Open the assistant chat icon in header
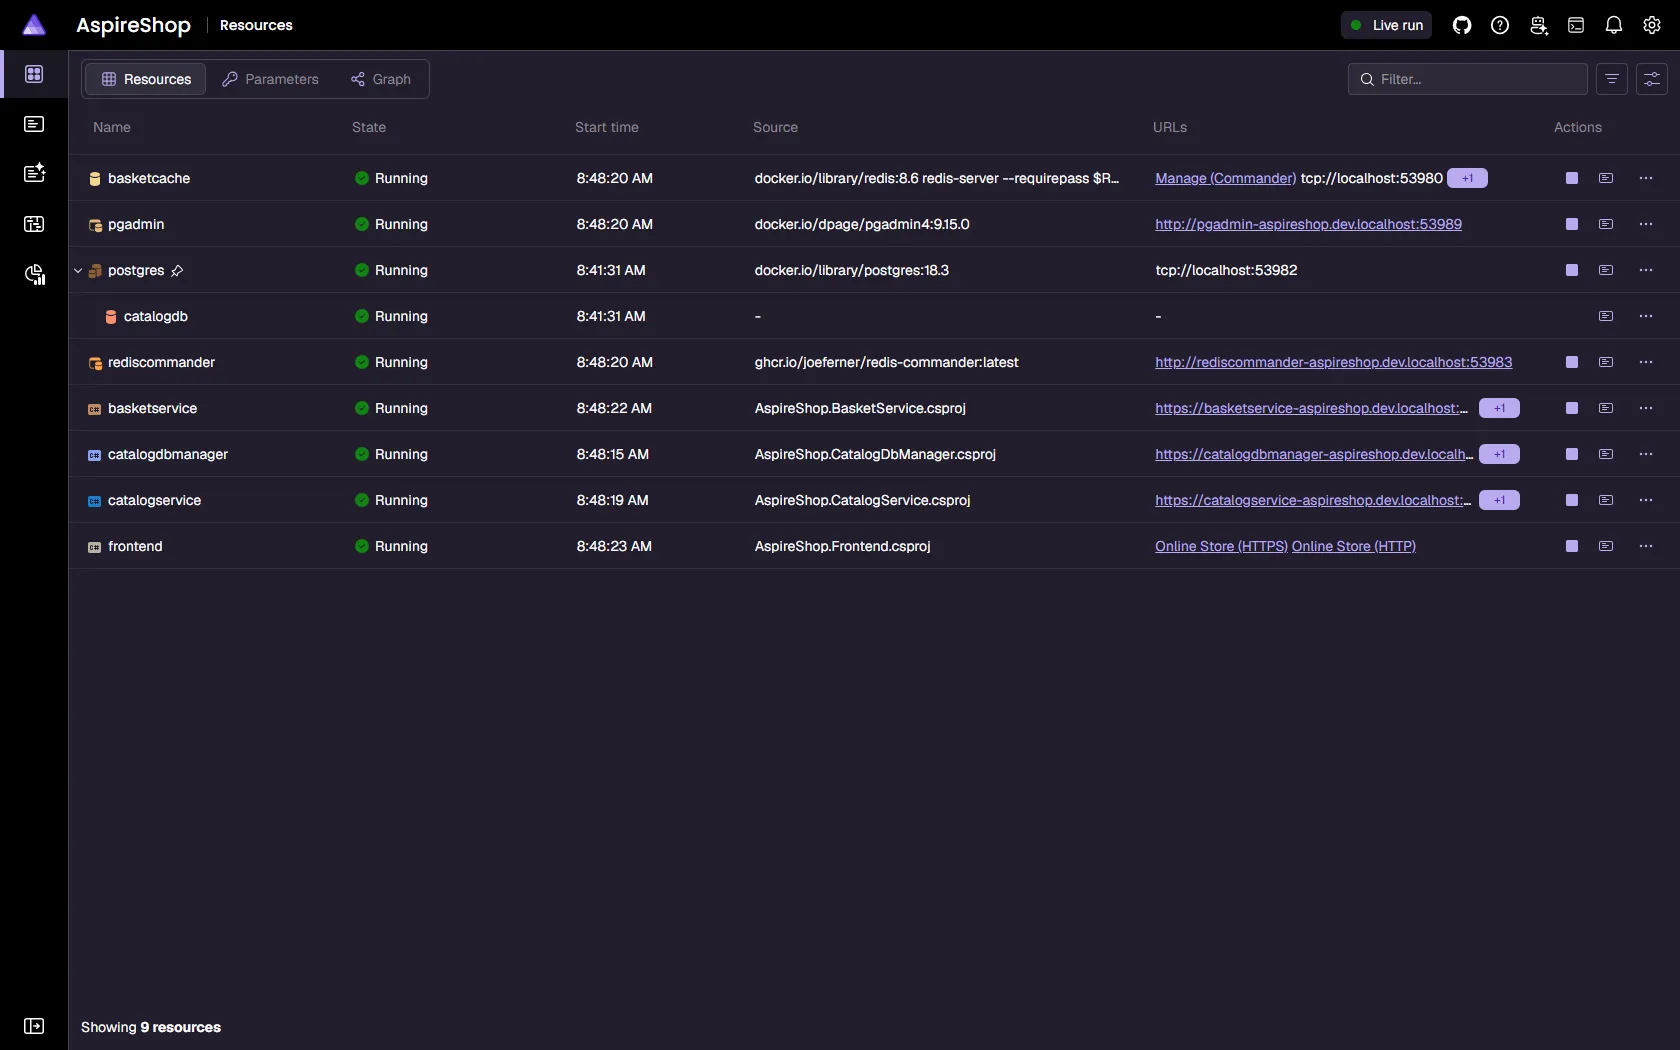Image resolution: width=1680 pixels, height=1050 pixels. point(1539,25)
